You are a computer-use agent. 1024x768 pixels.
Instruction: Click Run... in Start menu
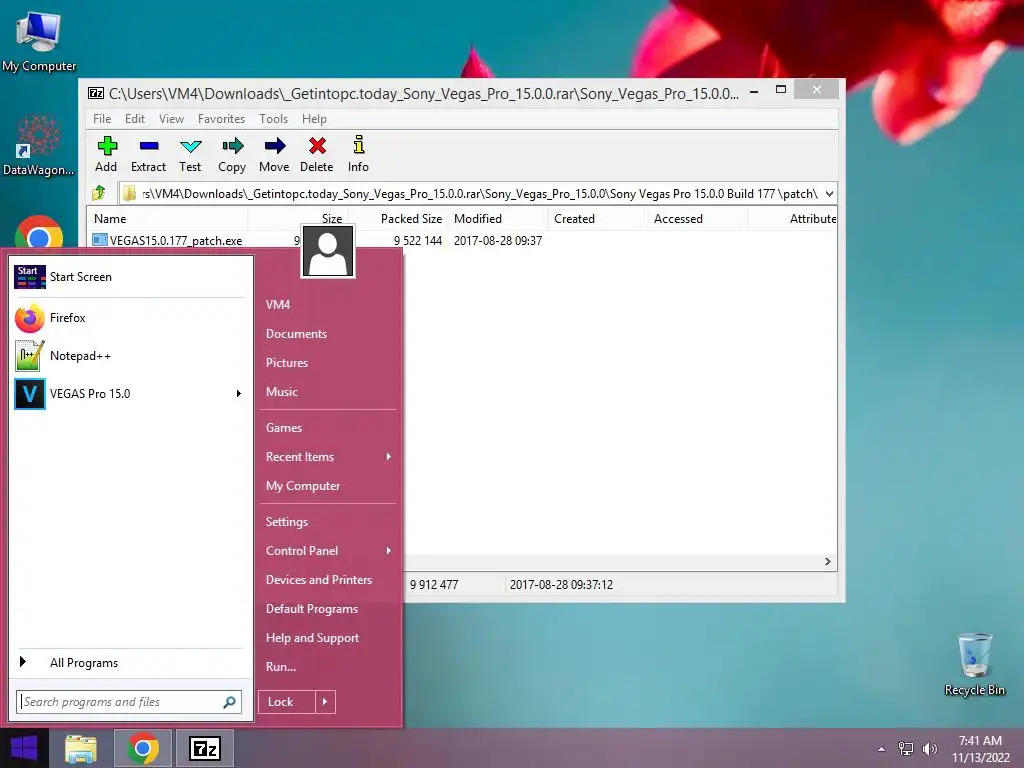tap(281, 667)
